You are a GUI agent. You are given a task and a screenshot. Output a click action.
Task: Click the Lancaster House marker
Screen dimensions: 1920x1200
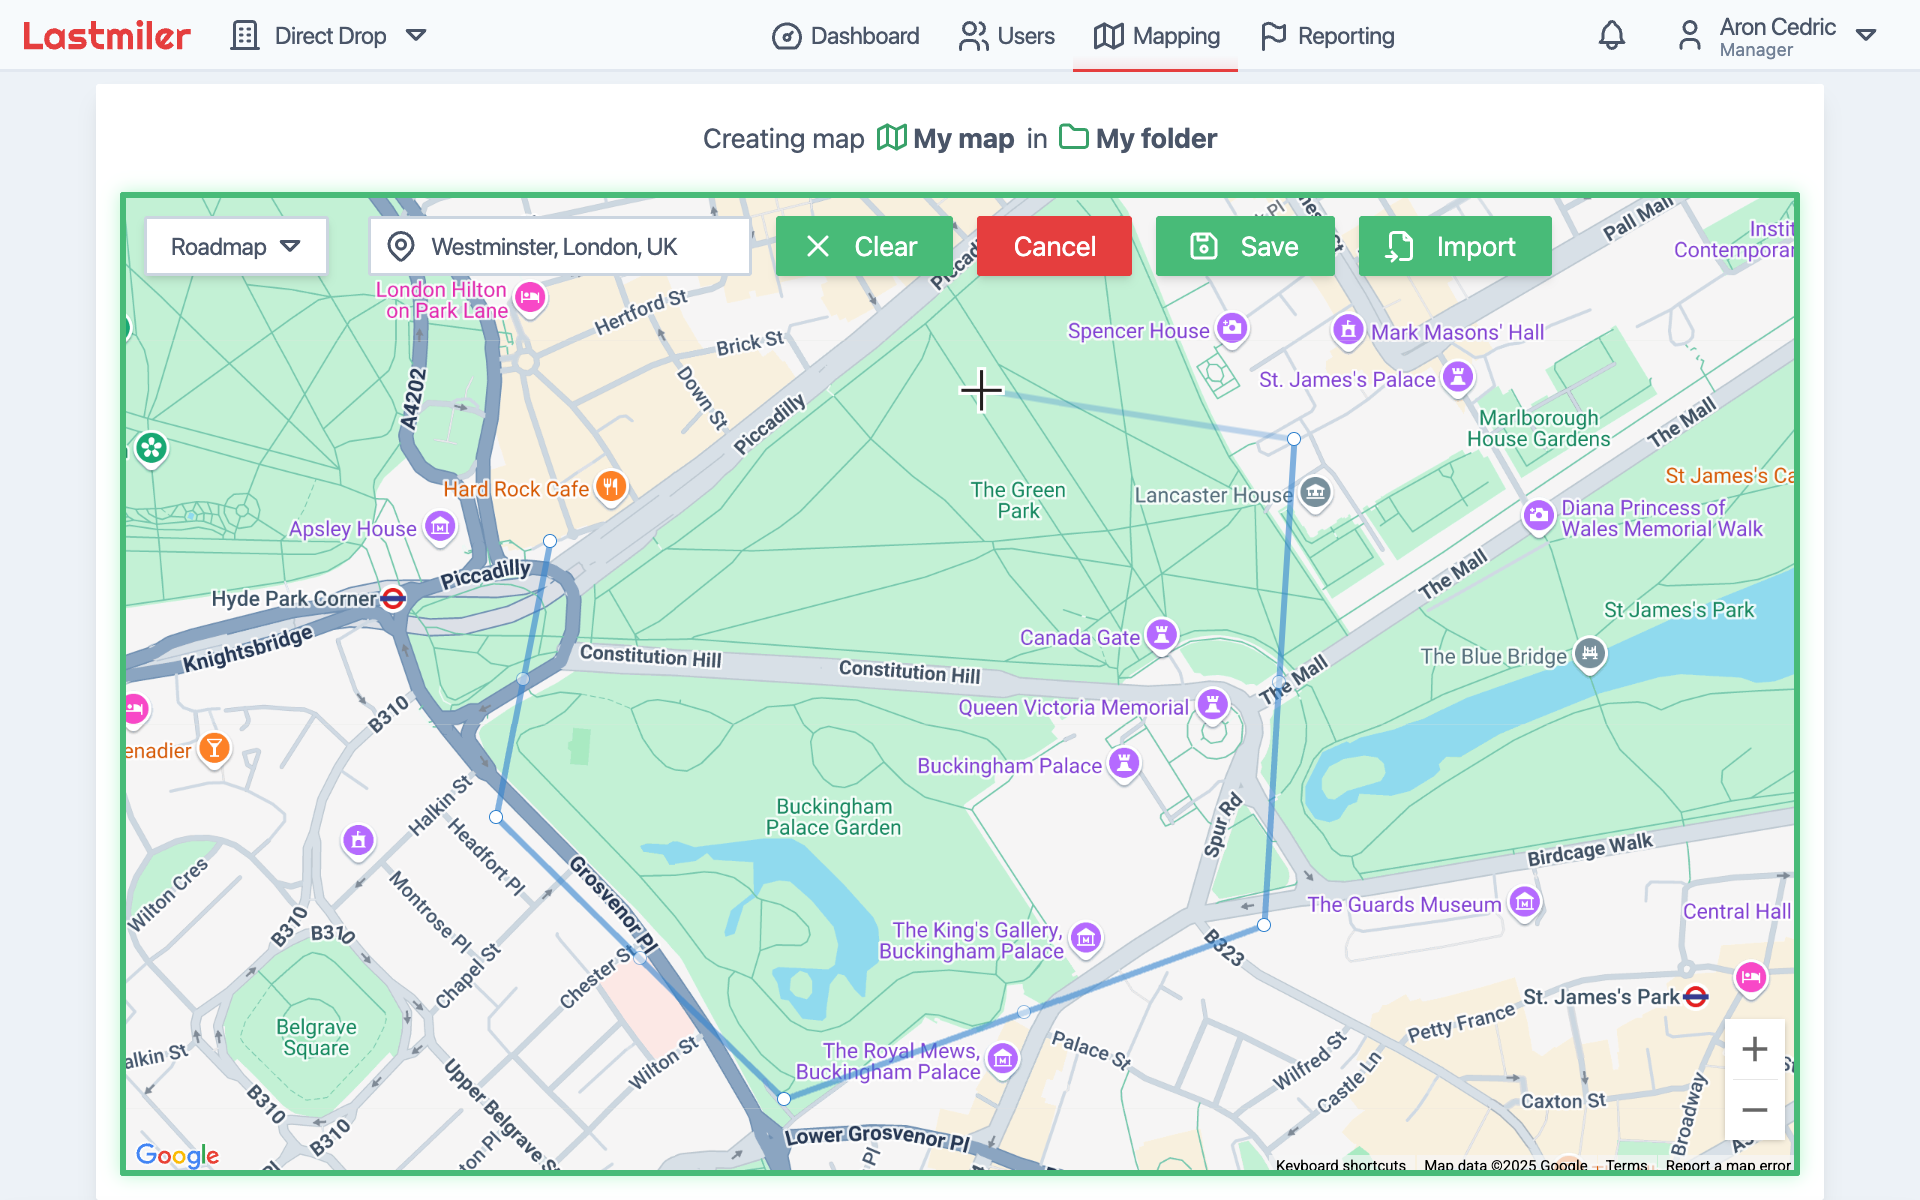tap(1315, 492)
